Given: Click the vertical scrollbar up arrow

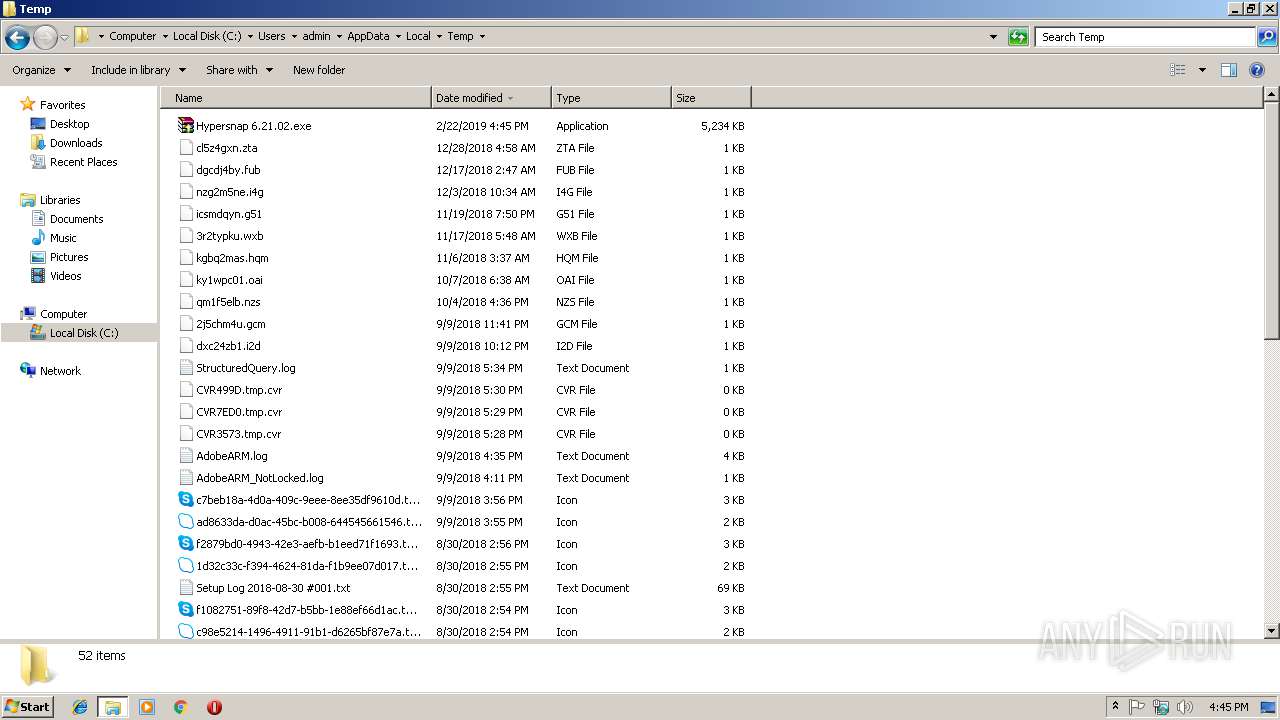Looking at the screenshot, I should pos(1271,95).
